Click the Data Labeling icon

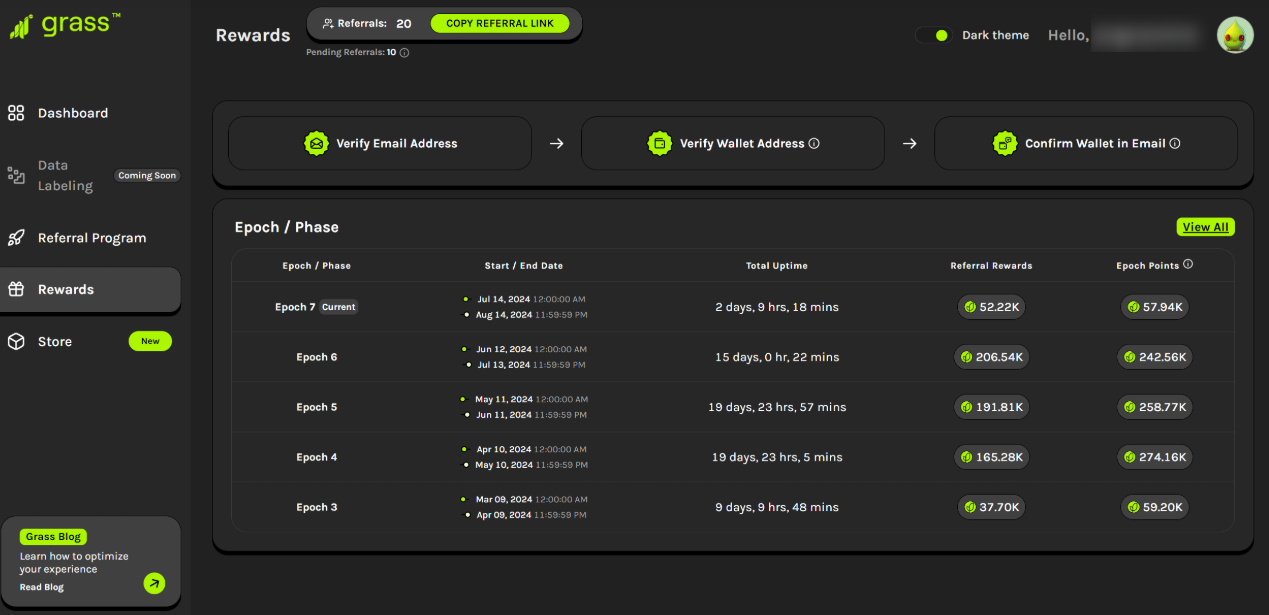[x=16, y=176]
